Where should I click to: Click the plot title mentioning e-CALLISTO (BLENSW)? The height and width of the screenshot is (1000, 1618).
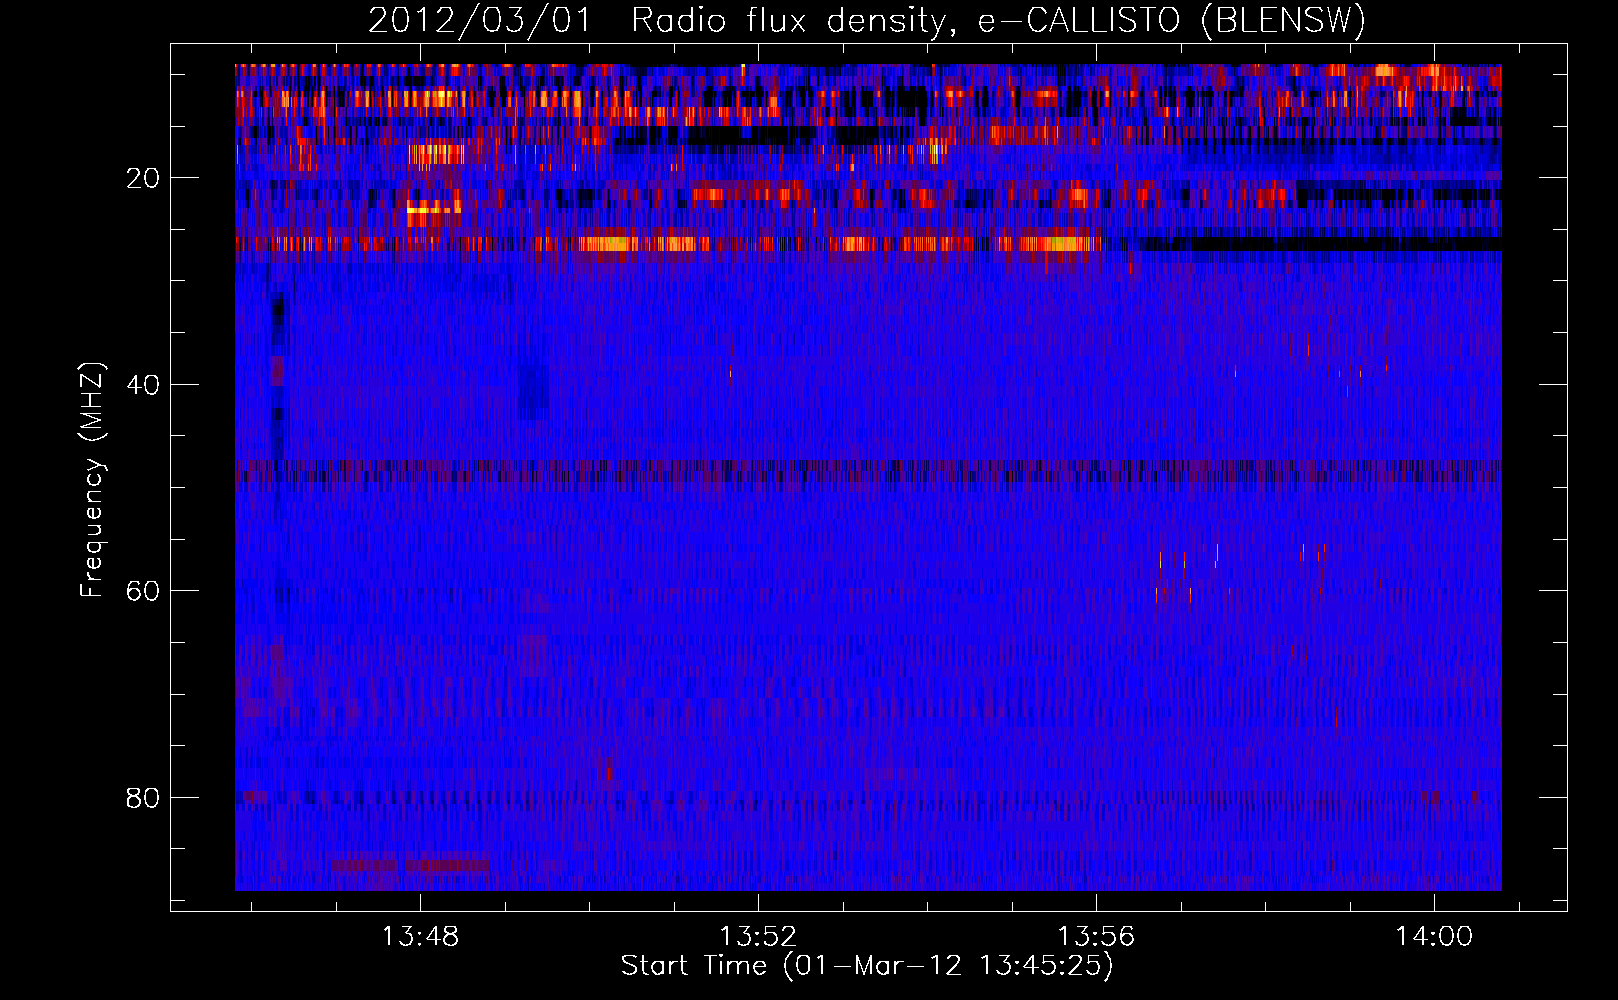[867, 20]
